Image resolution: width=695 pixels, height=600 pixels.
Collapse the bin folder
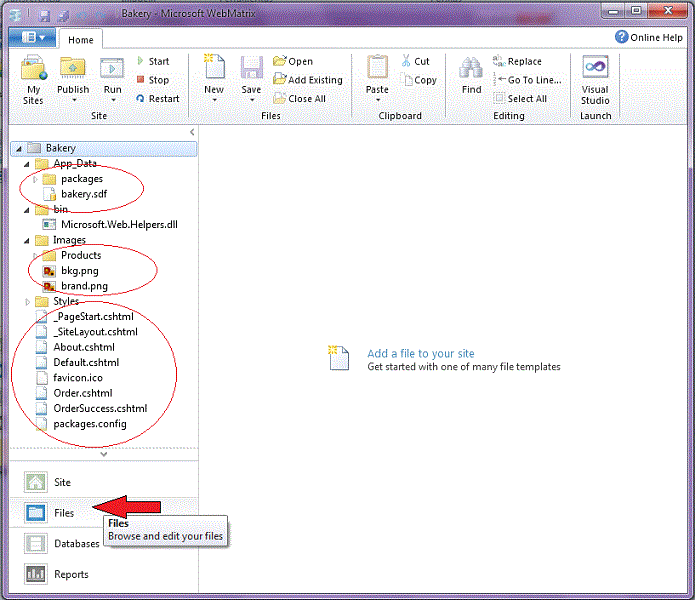27,210
